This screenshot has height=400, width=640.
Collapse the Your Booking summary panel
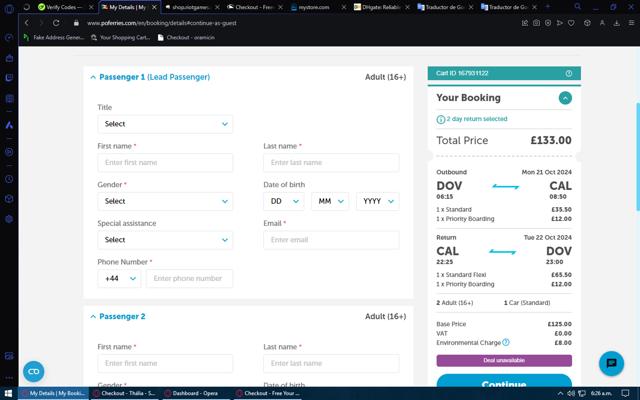click(565, 98)
